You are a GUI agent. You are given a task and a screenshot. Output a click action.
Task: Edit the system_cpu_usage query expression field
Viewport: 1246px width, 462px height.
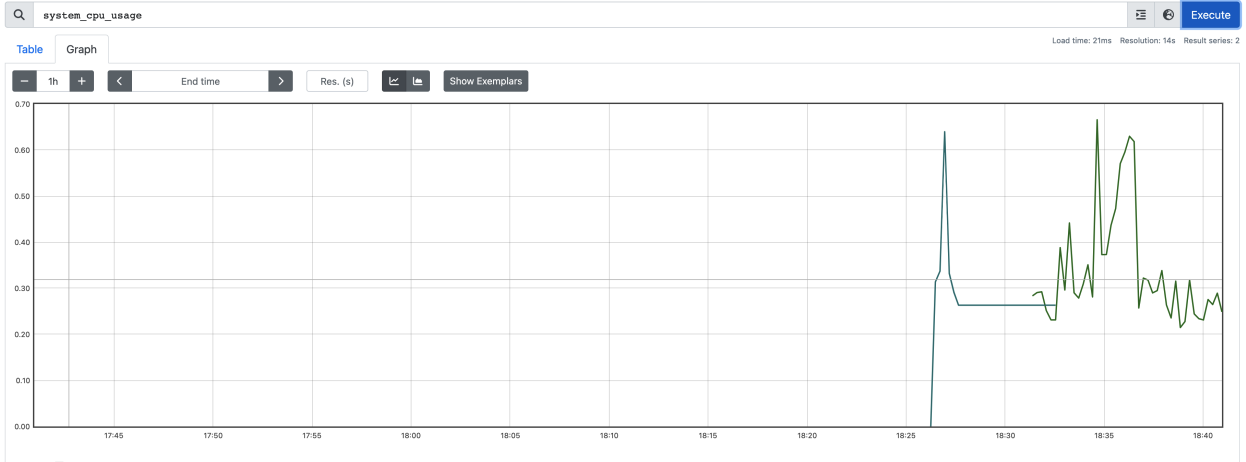click(579, 15)
